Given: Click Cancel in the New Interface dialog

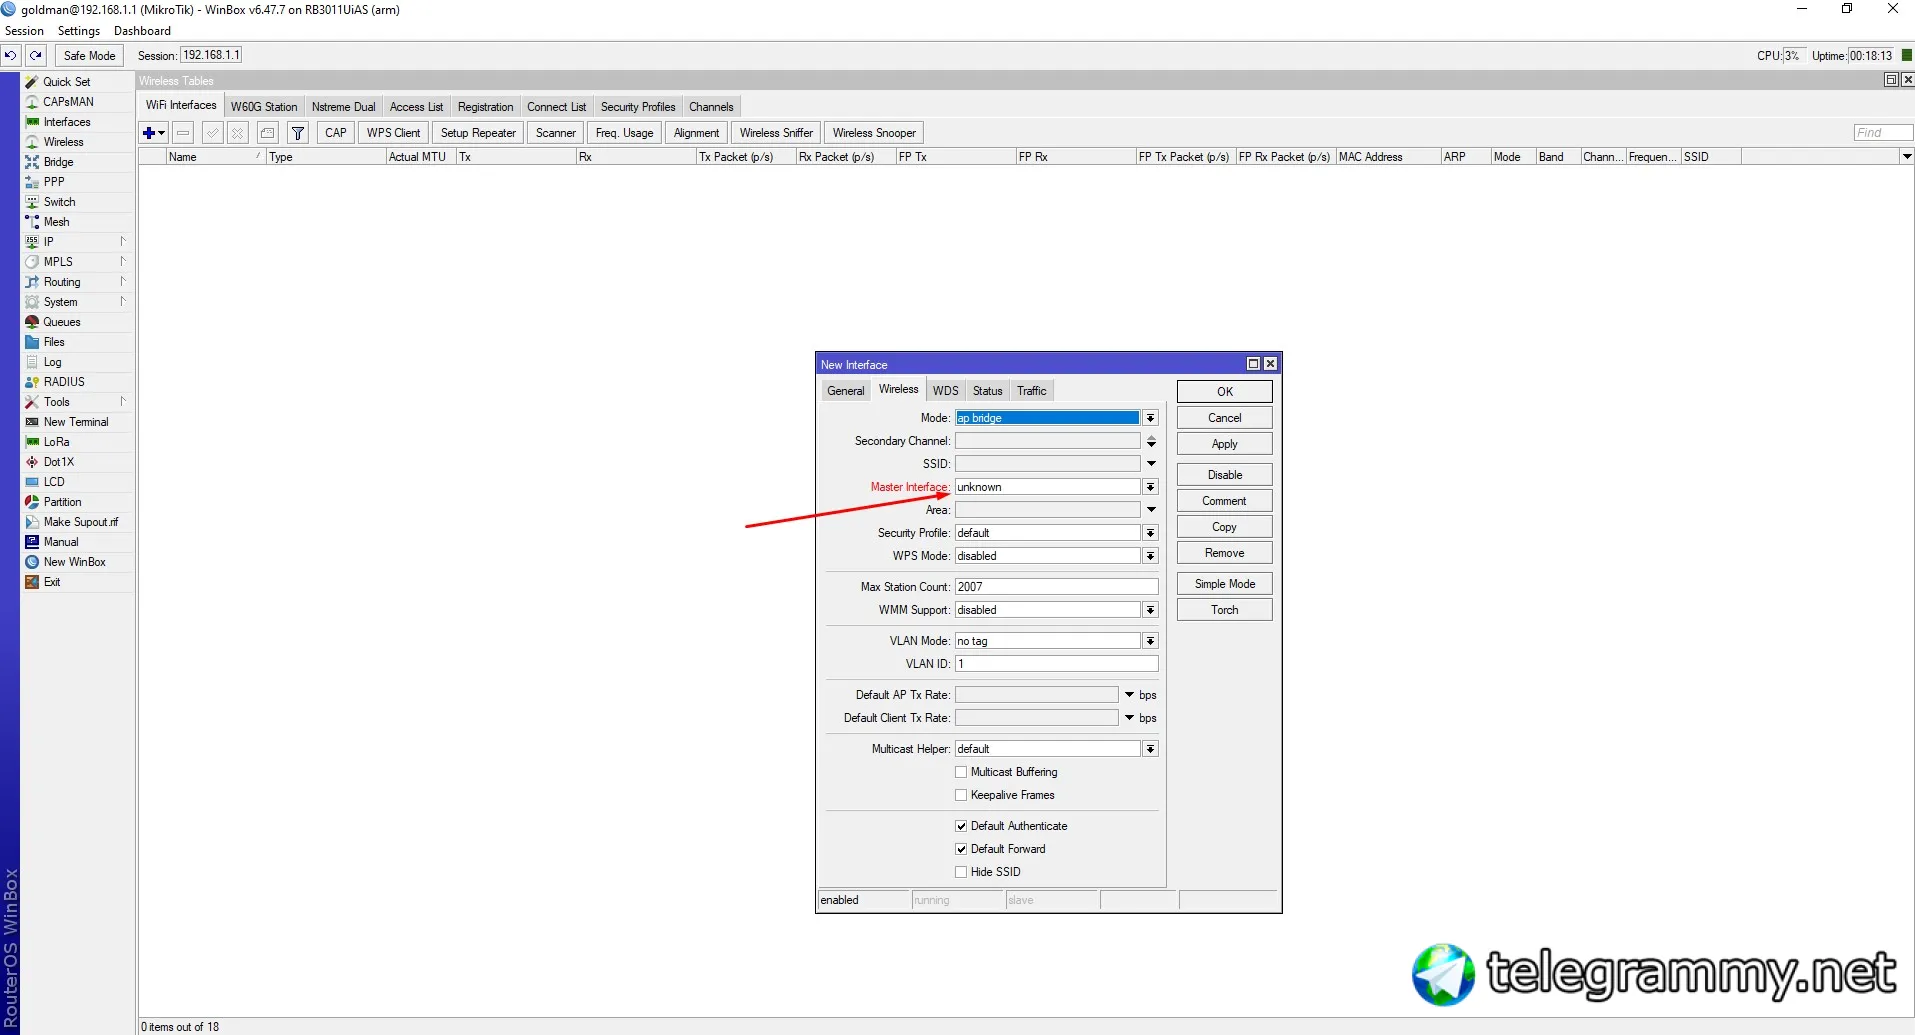Looking at the screenshot, I should [x=1225, y=418].
